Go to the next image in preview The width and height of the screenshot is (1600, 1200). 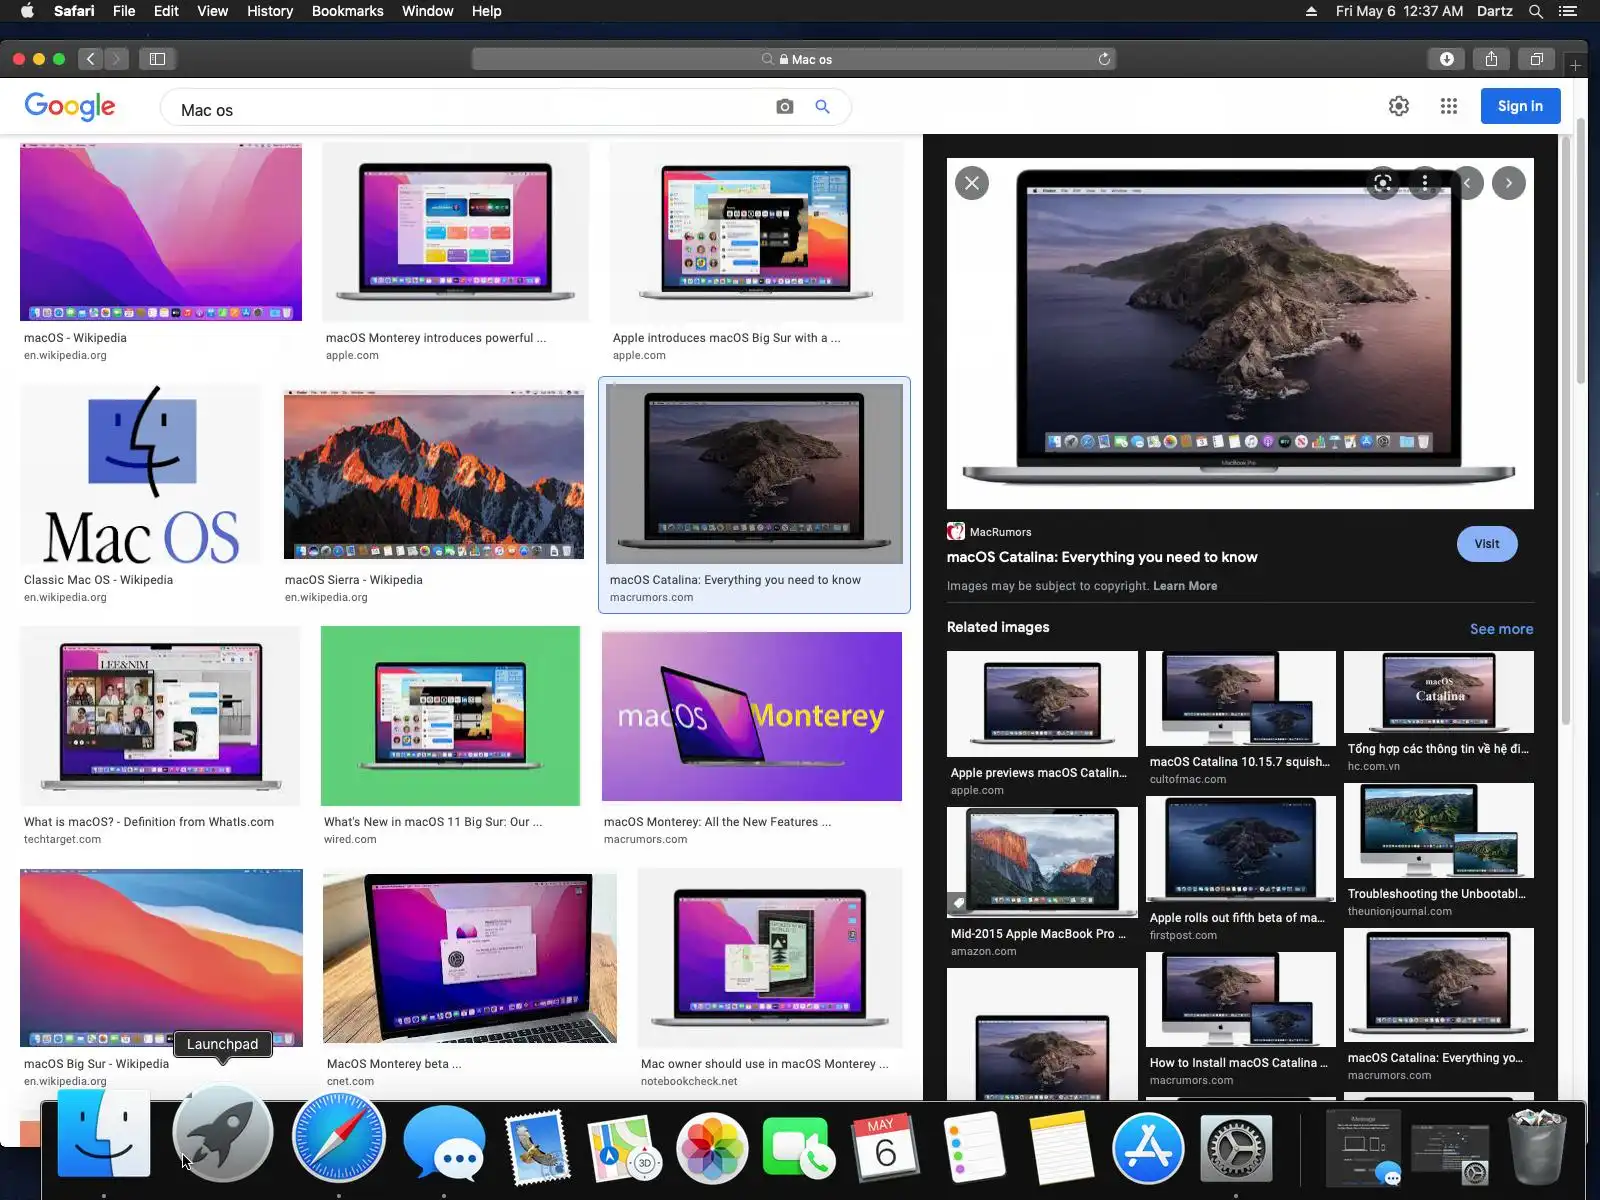point(1509,183)
